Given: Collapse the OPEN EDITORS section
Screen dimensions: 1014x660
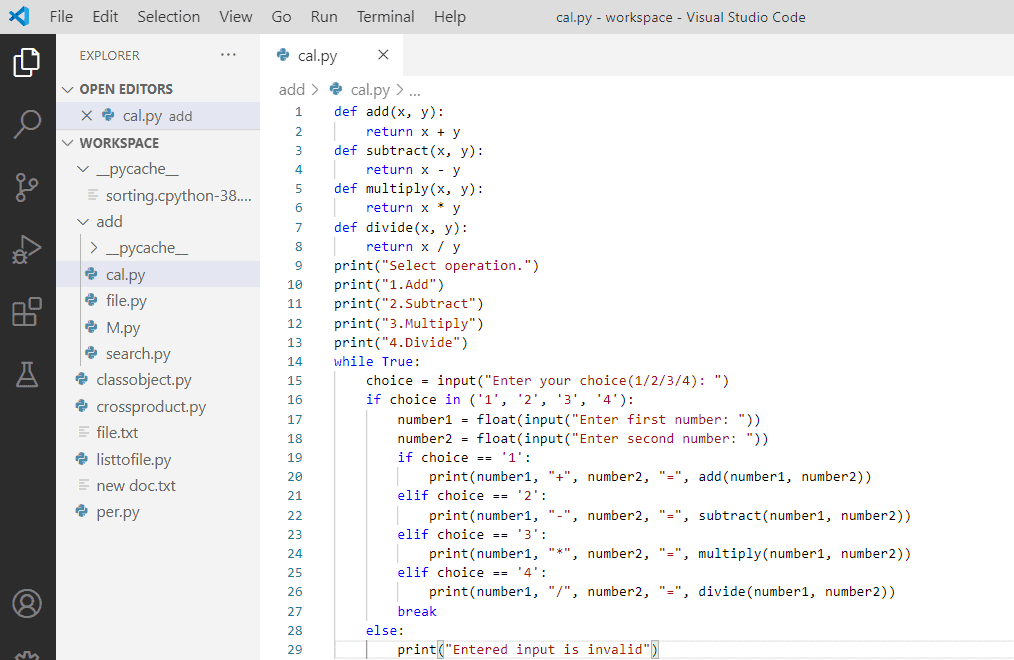Looking at the screenshot, I should click(68, 89).
